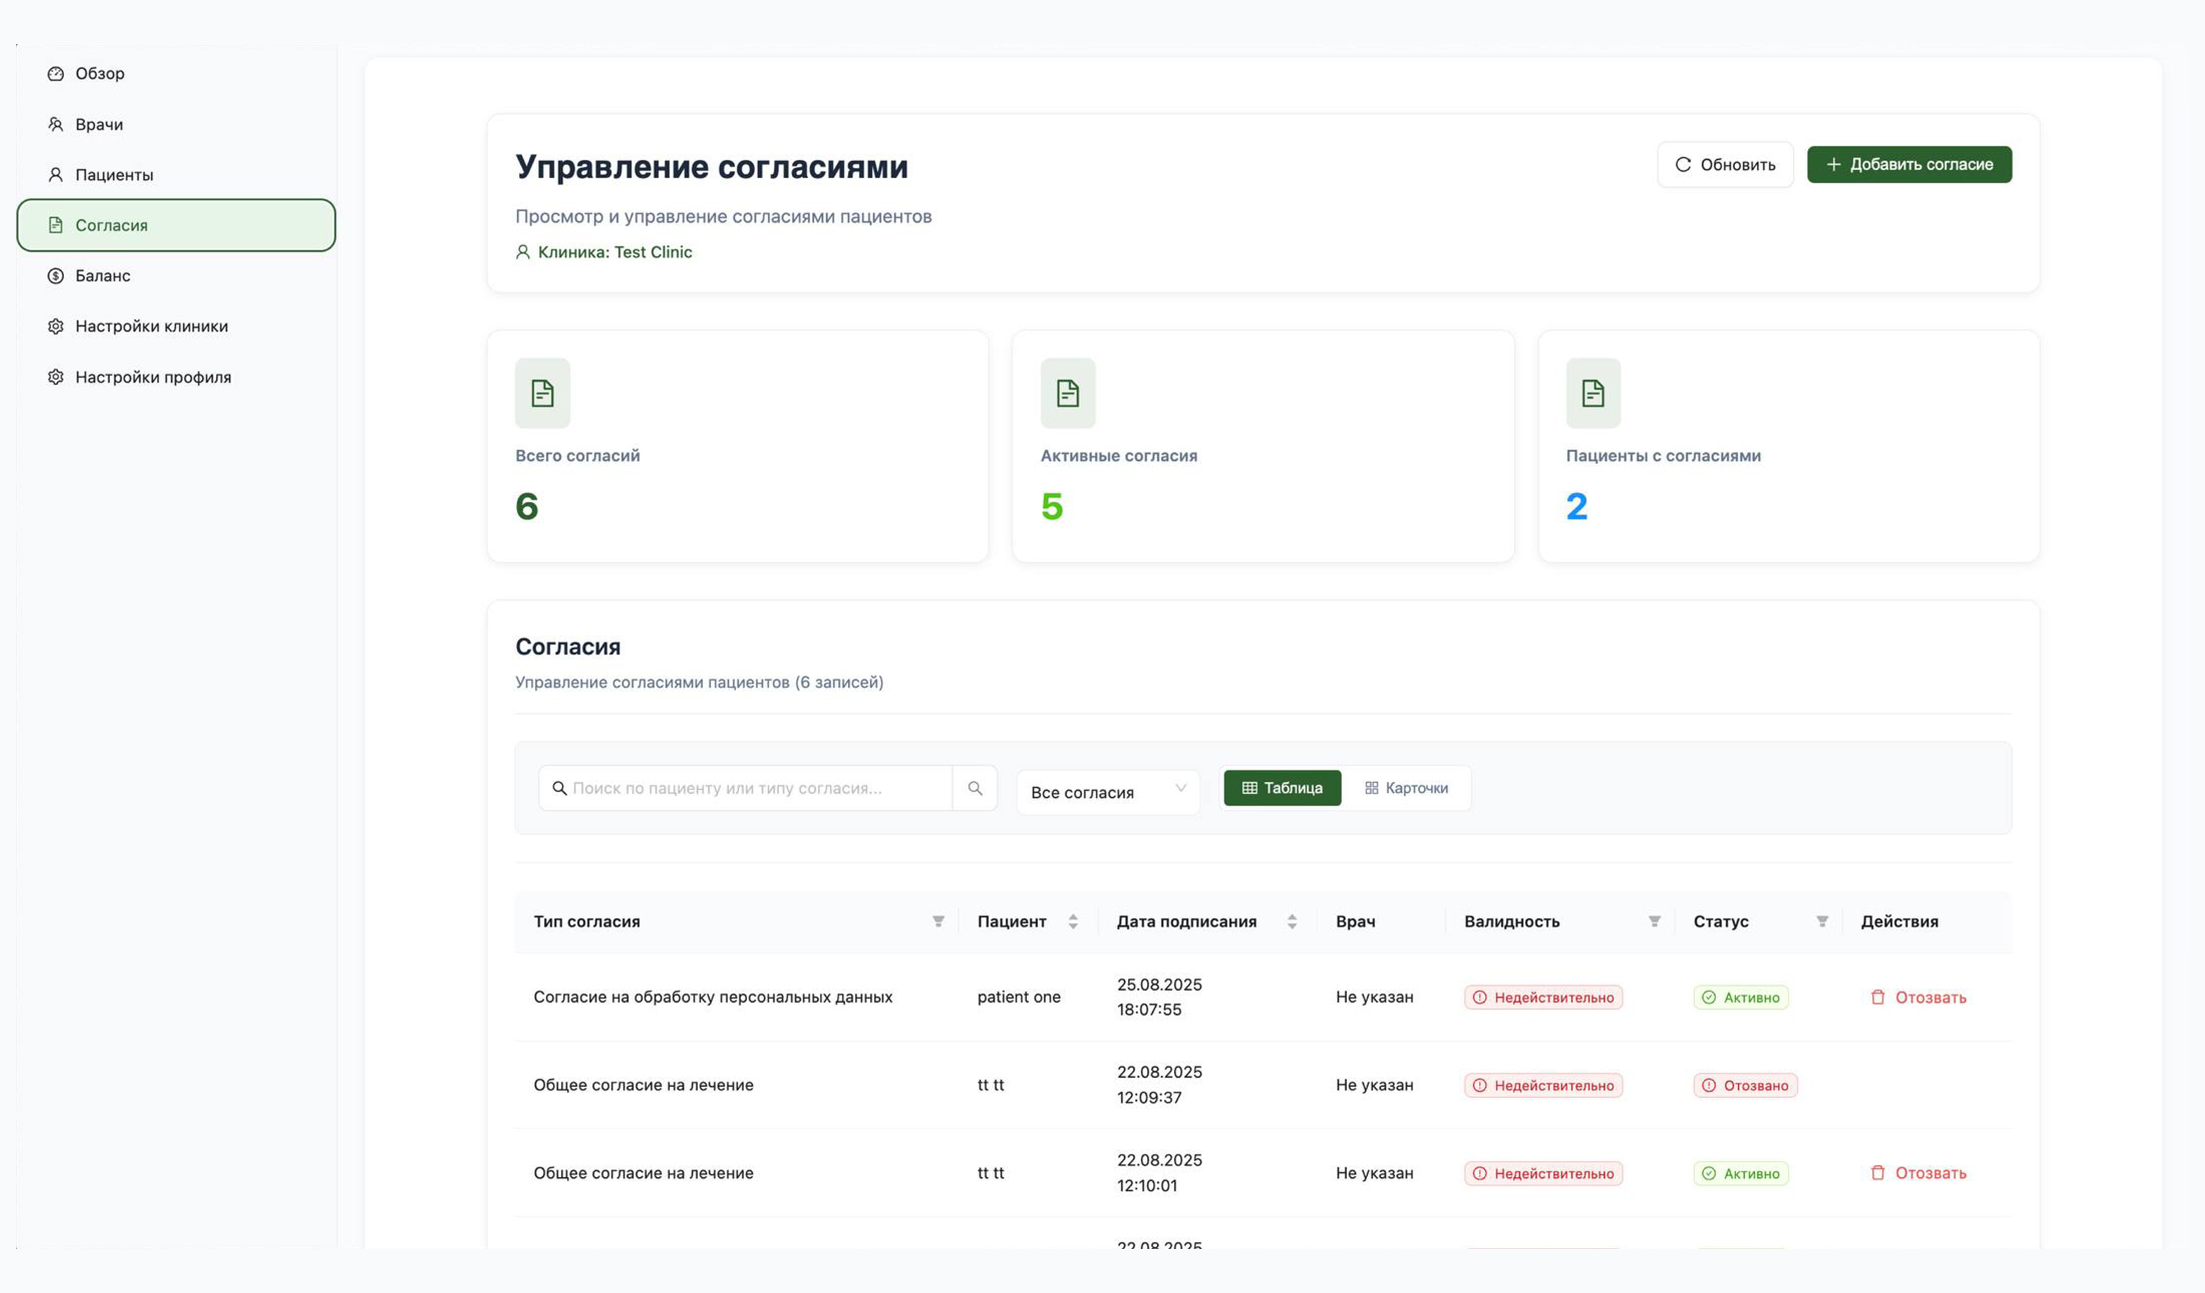The height and width of the screenshot is (1293, 2205).
Task: Click Добавить согласие button
Action: point(1908,164)
